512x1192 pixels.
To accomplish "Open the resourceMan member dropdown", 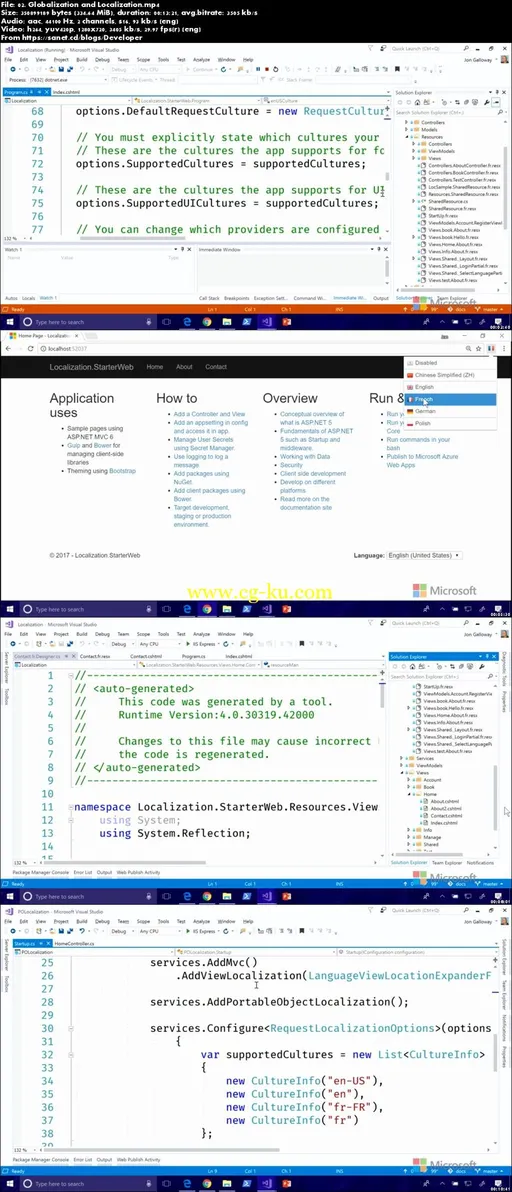I will click(x=324, y=664).
